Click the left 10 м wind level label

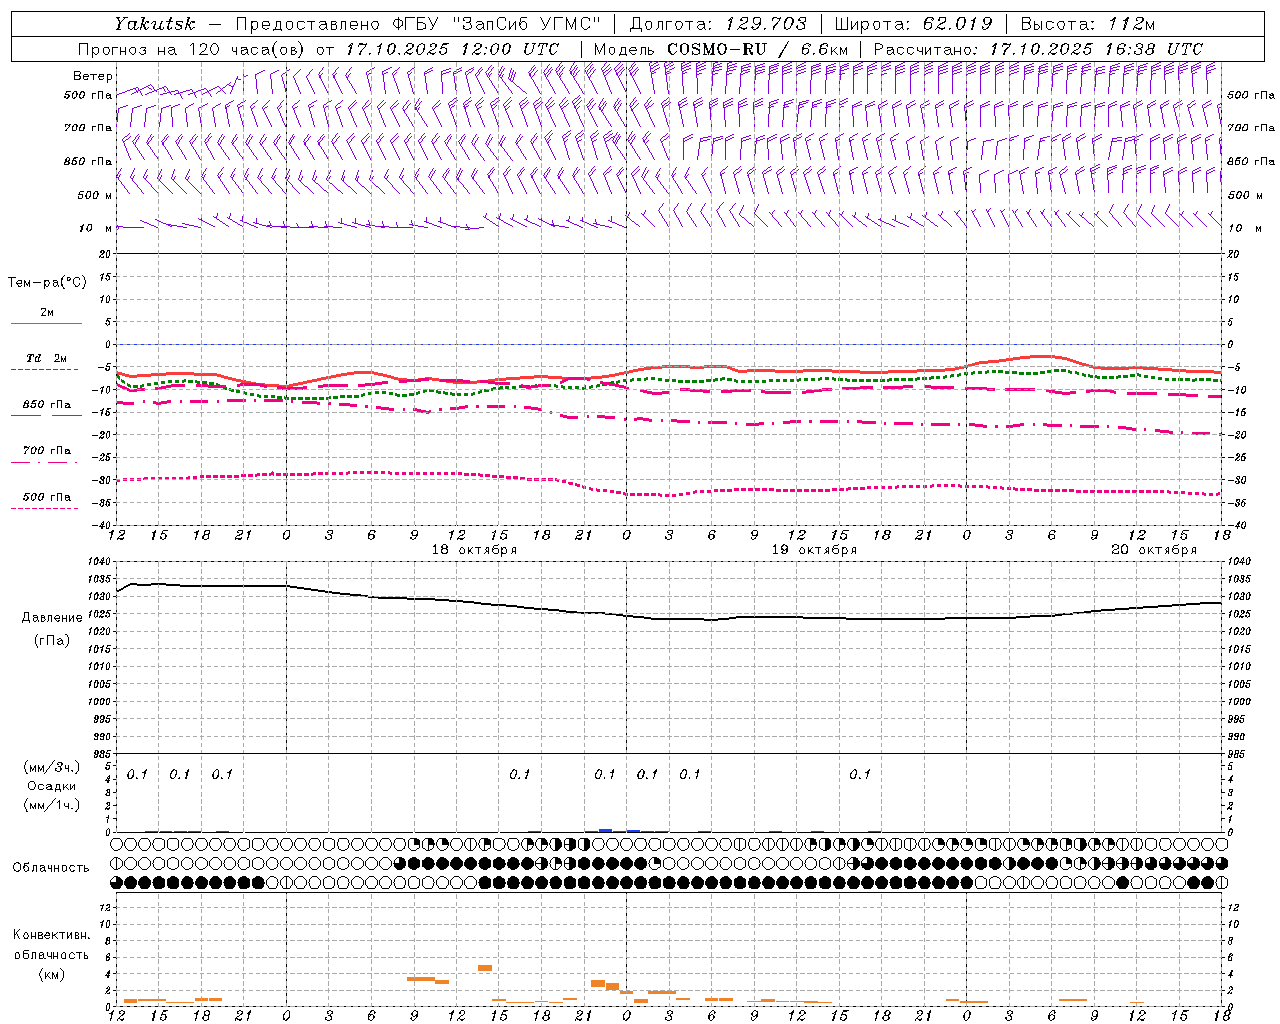click(95, 228)
